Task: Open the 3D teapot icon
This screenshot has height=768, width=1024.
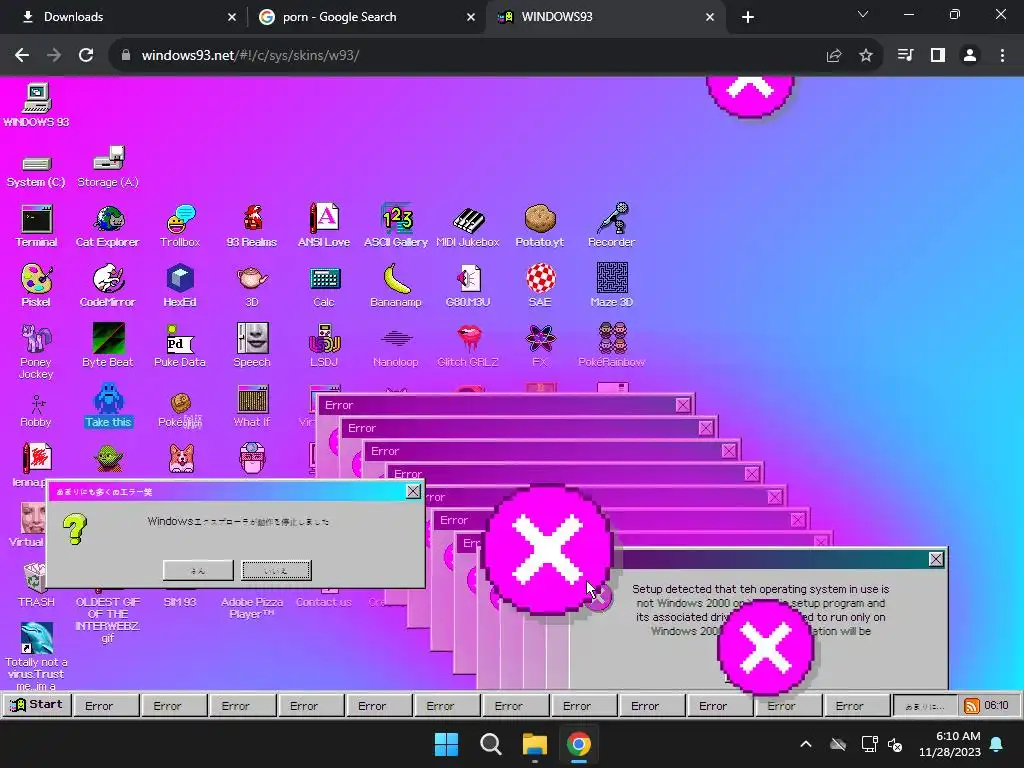Action: 251,285
